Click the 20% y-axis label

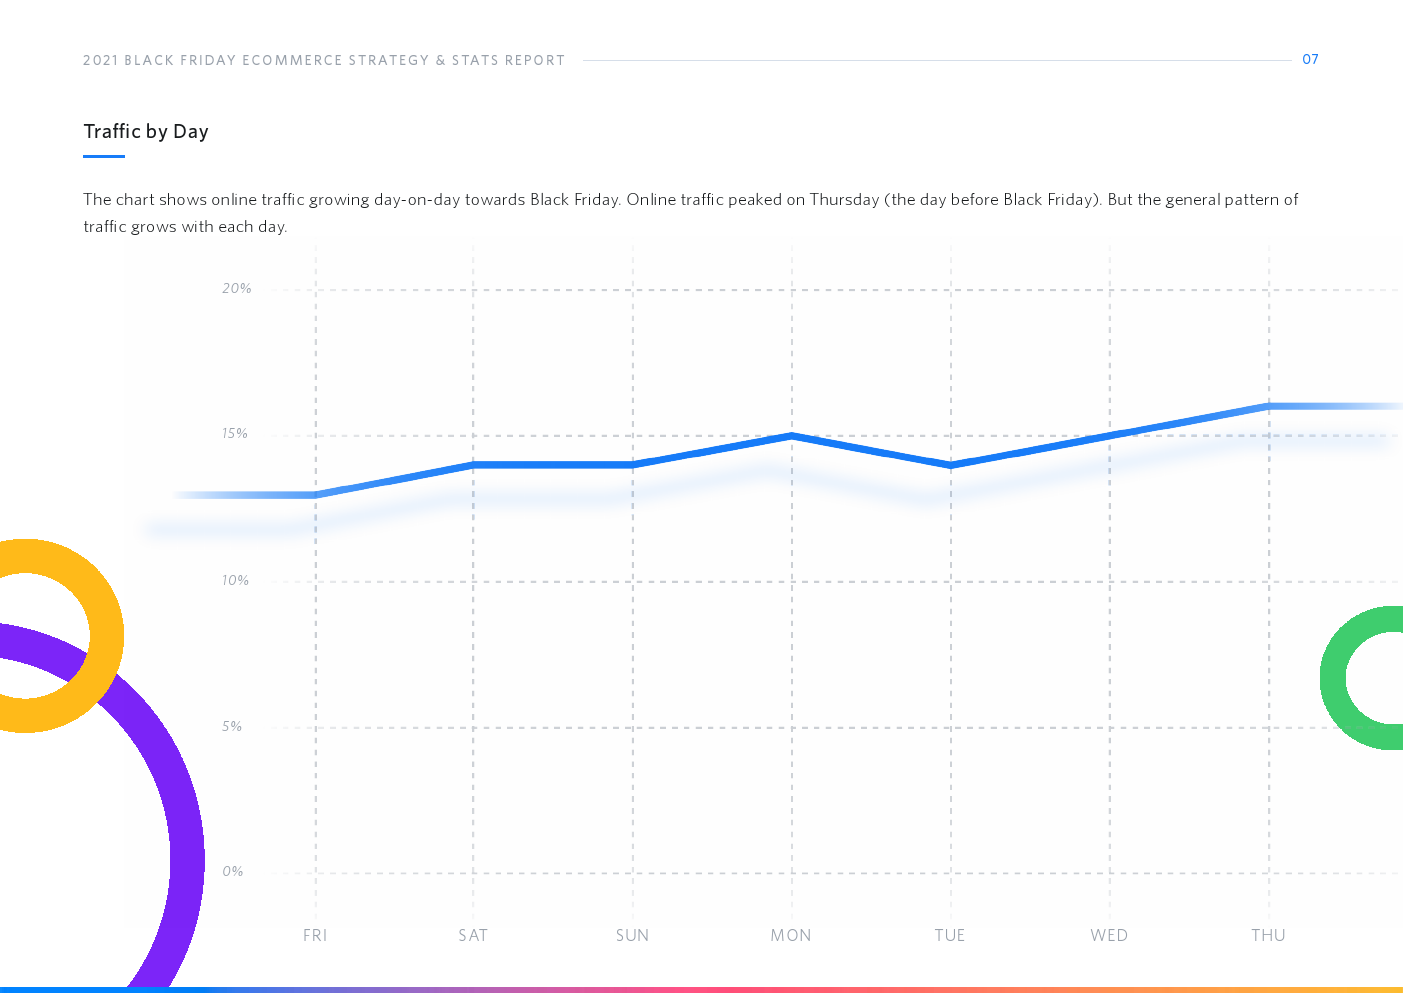click(237, 289)
